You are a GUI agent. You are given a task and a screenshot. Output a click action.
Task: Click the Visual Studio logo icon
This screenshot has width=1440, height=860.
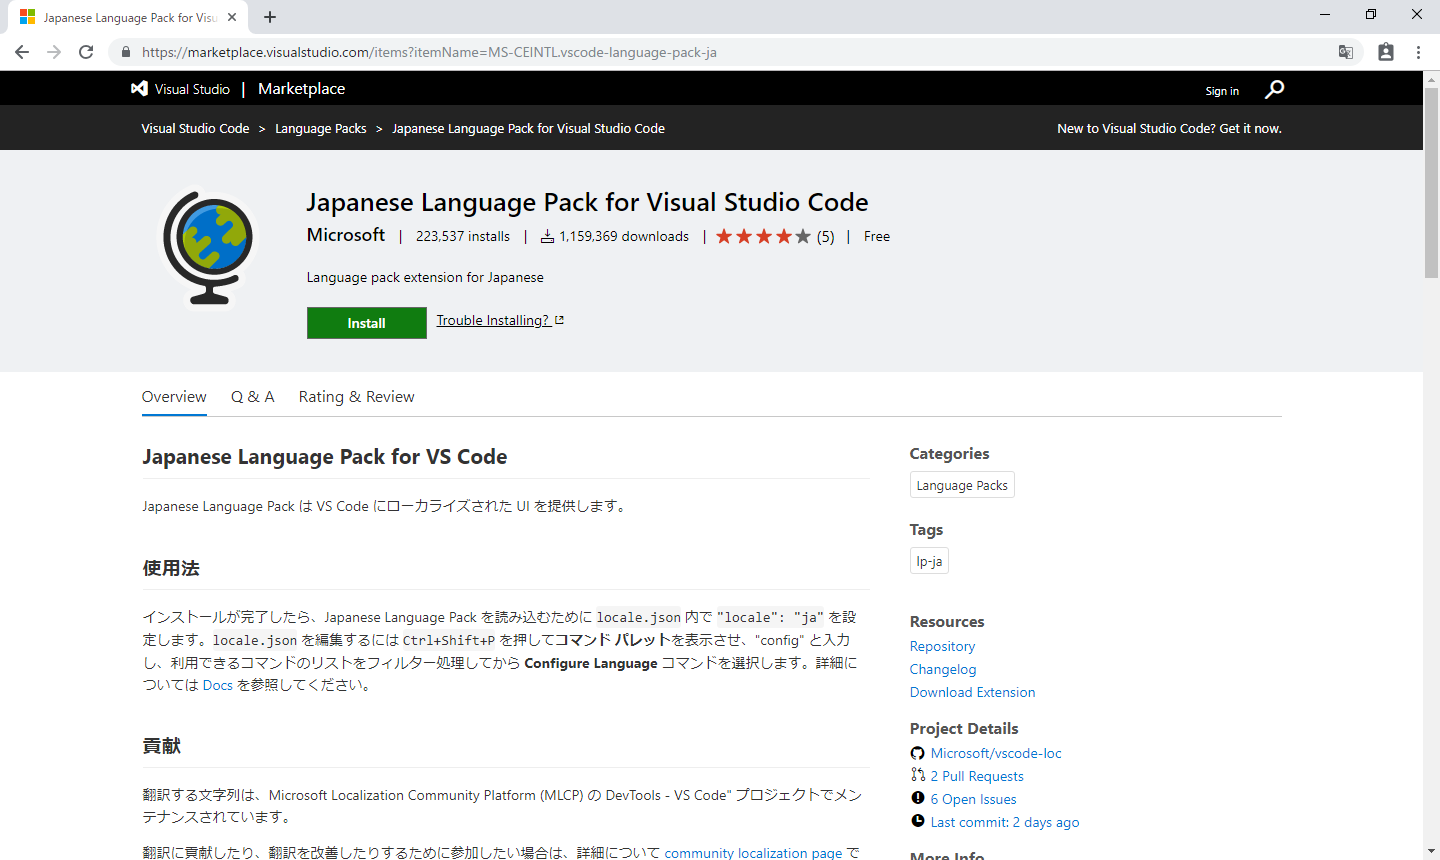click(x=140, y=89)
